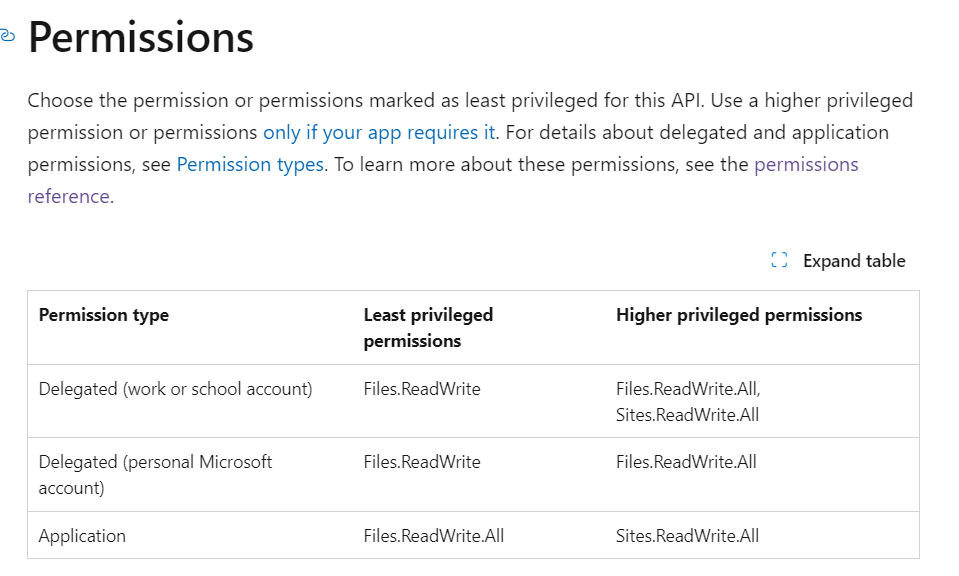Click the anchor link icon beside Permissions heading
This screenshot has width=959, height=576.
click(7, 36)
